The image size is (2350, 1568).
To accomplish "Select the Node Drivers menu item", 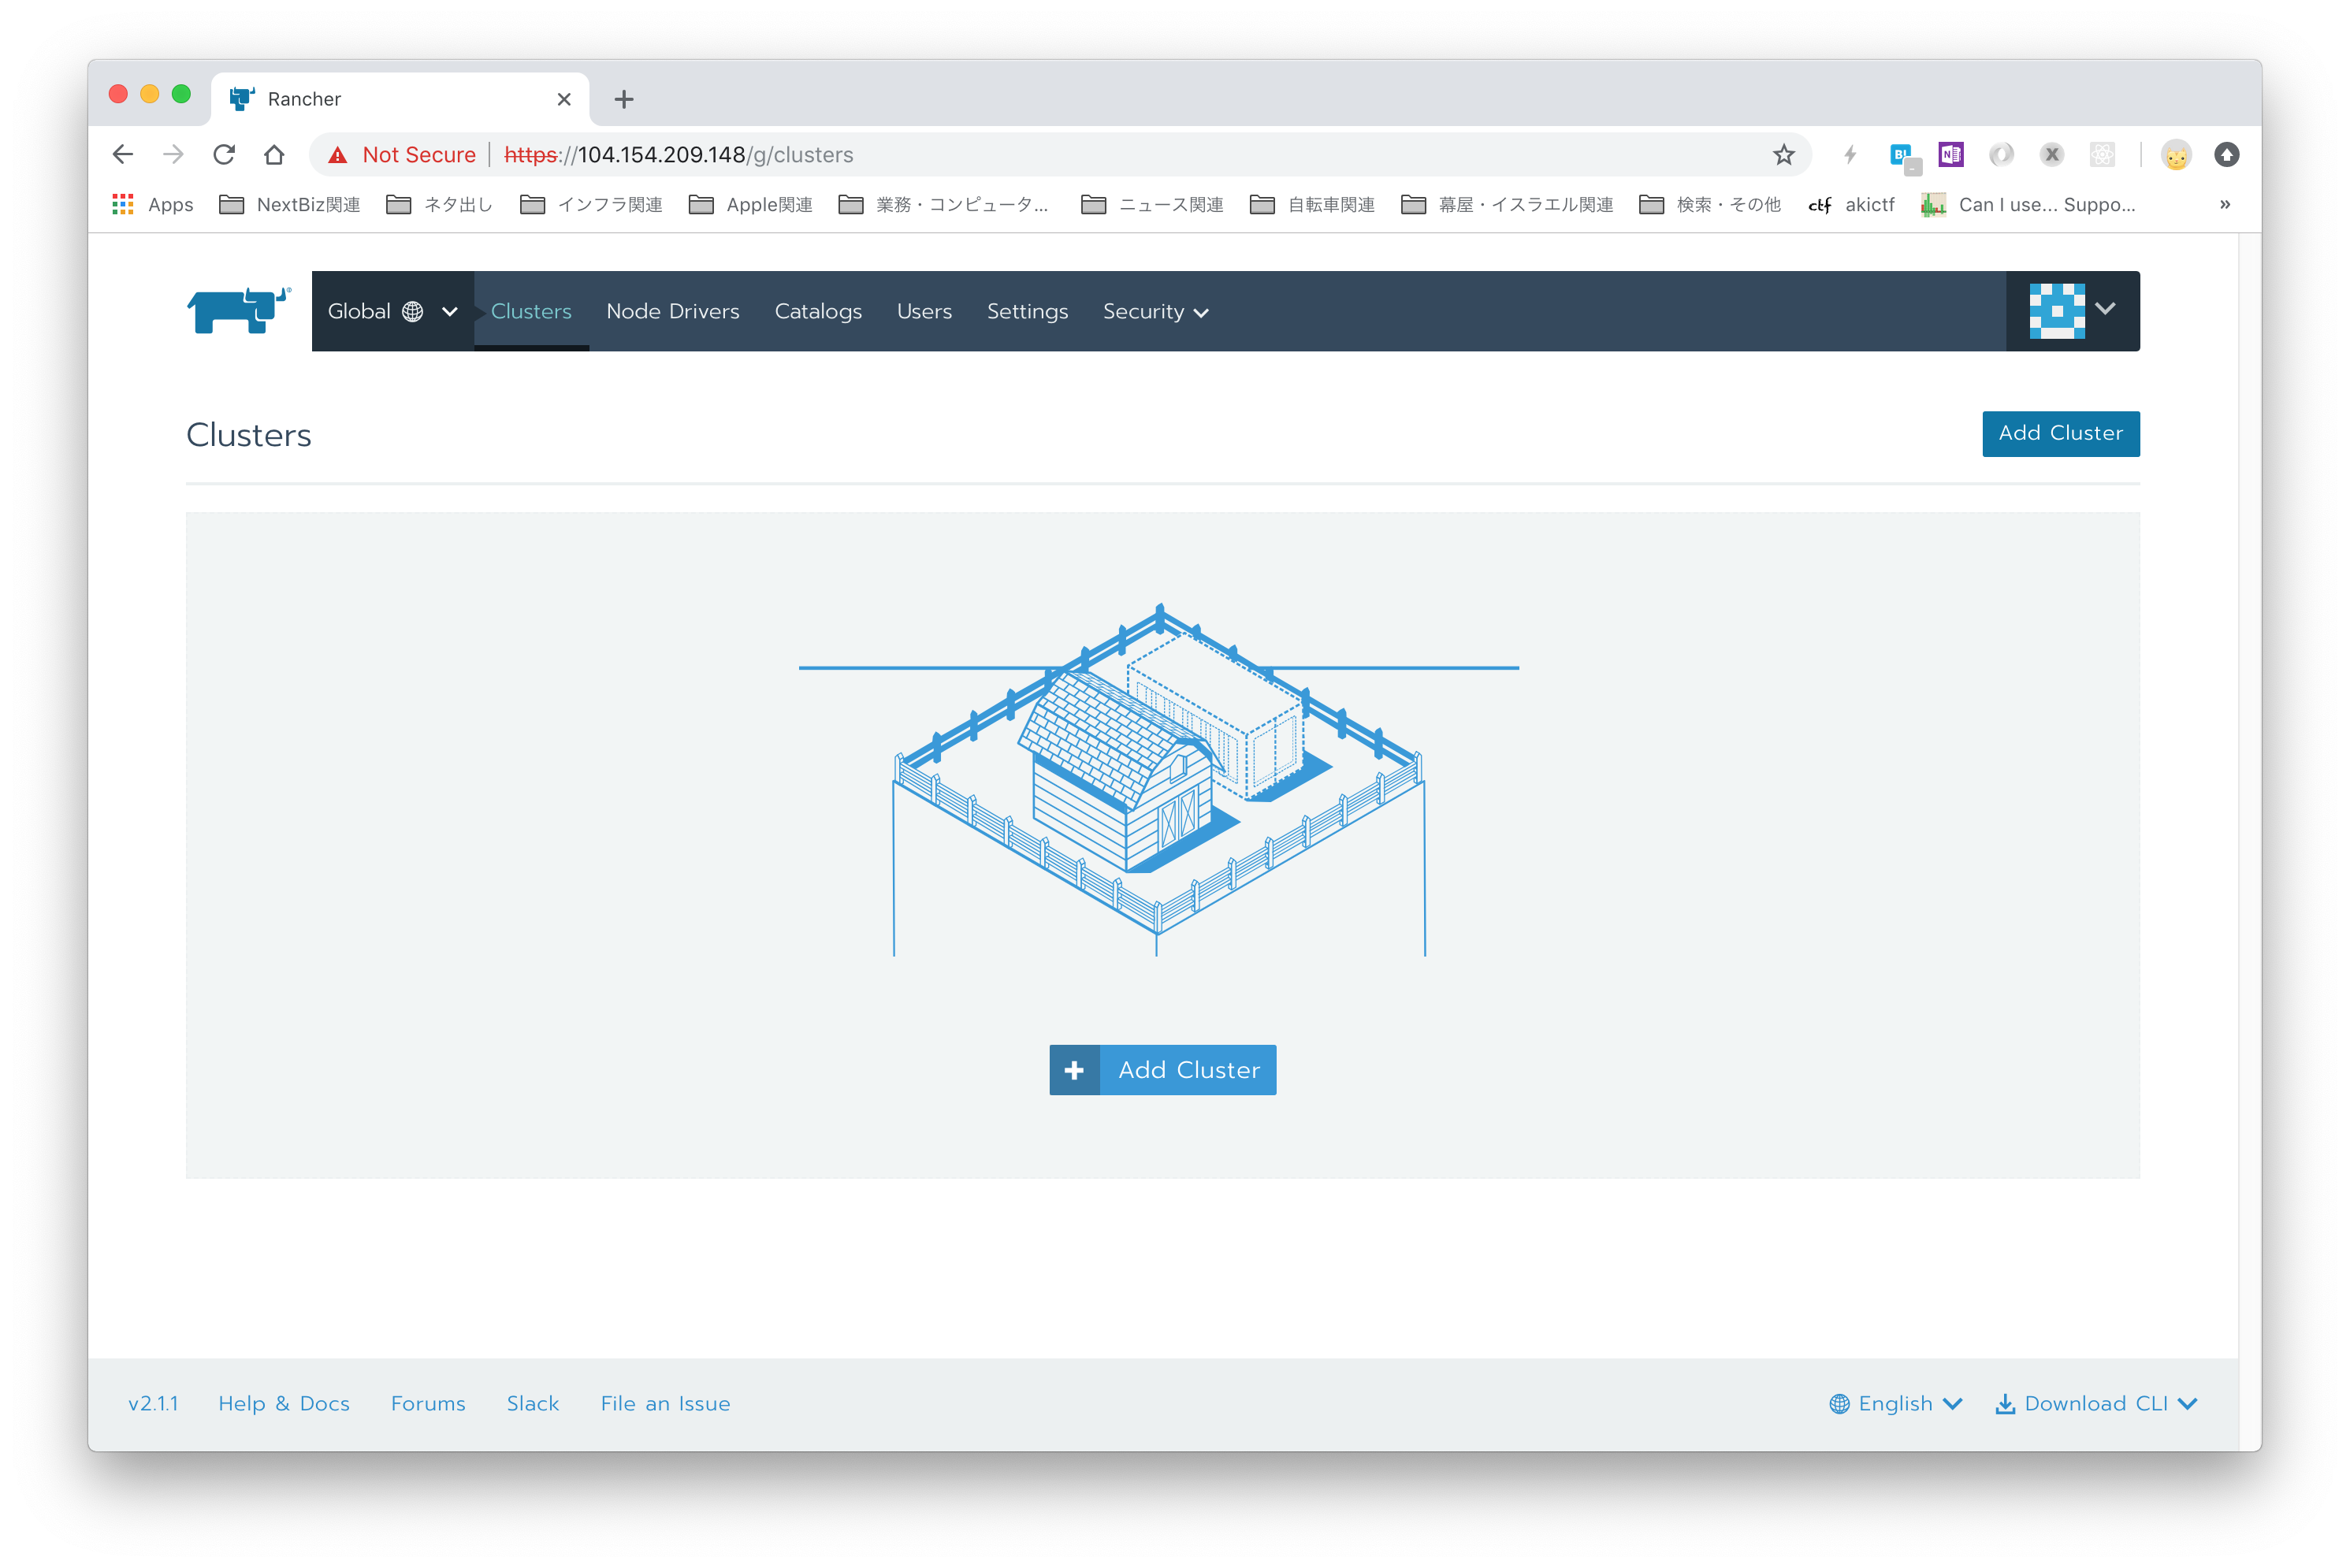I will point(672,311).
